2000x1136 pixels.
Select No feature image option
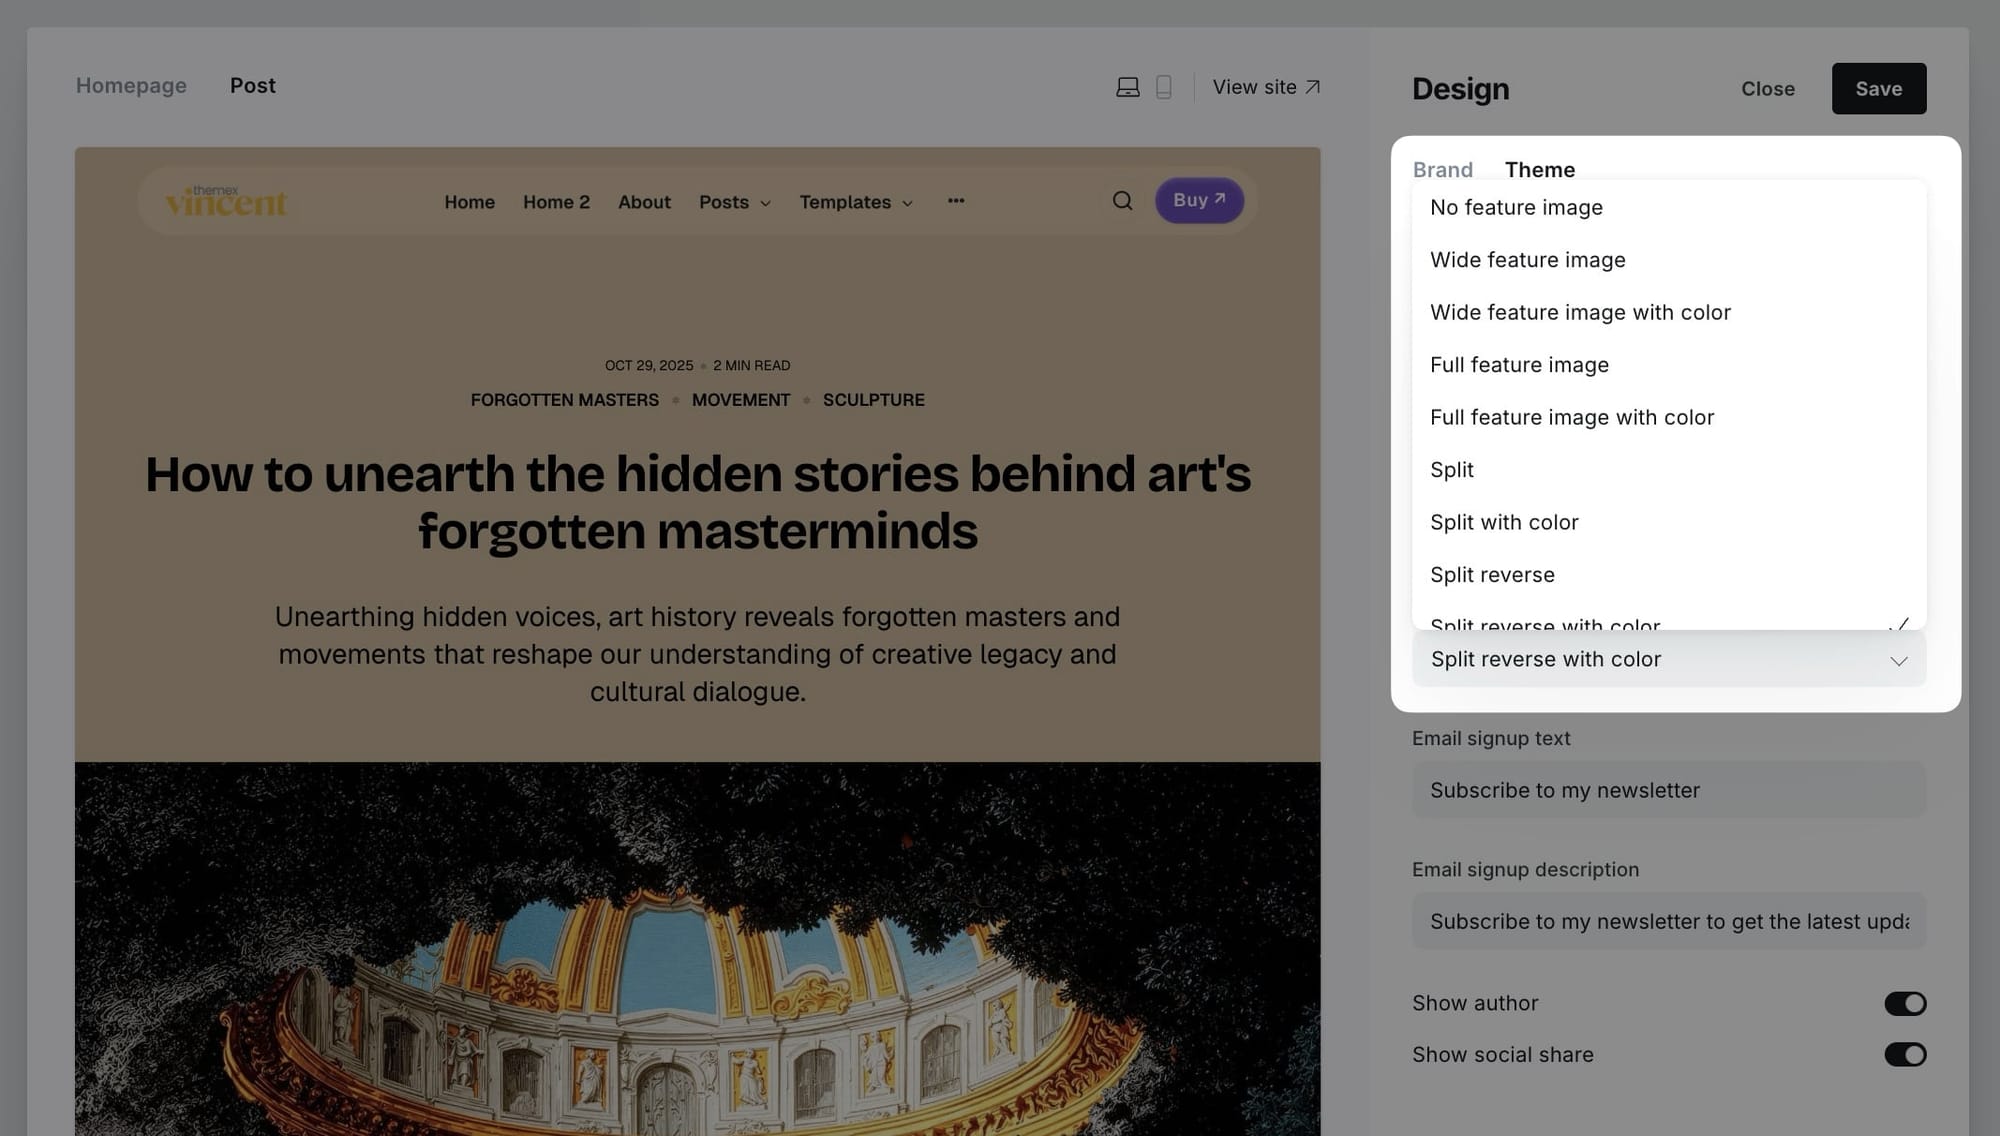click(1516, 207)
